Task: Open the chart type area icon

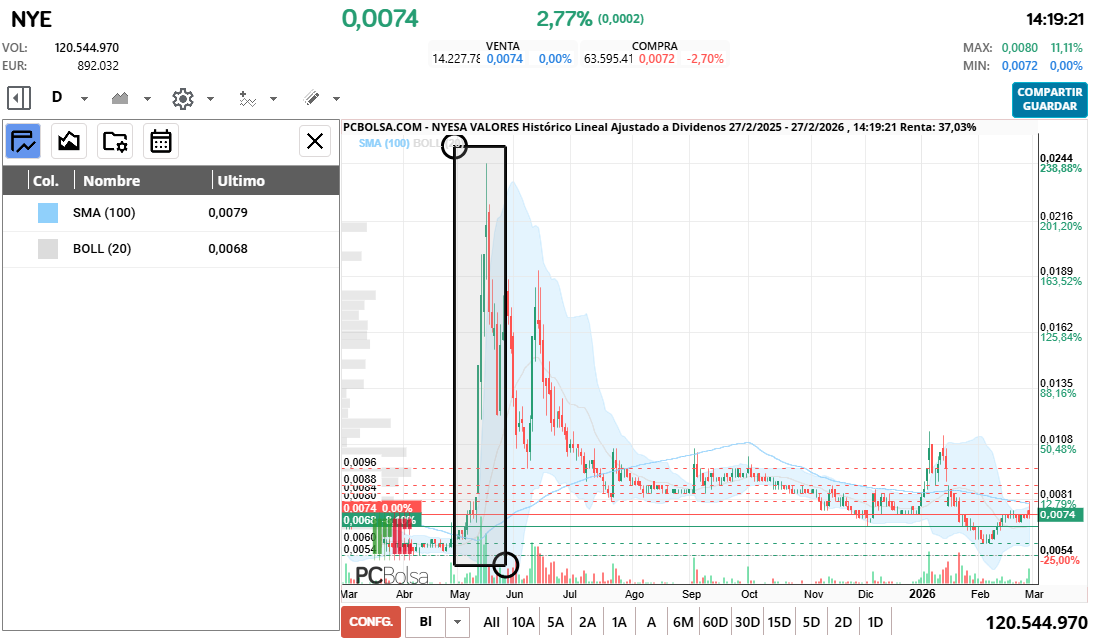Action: tap(120, 98)
